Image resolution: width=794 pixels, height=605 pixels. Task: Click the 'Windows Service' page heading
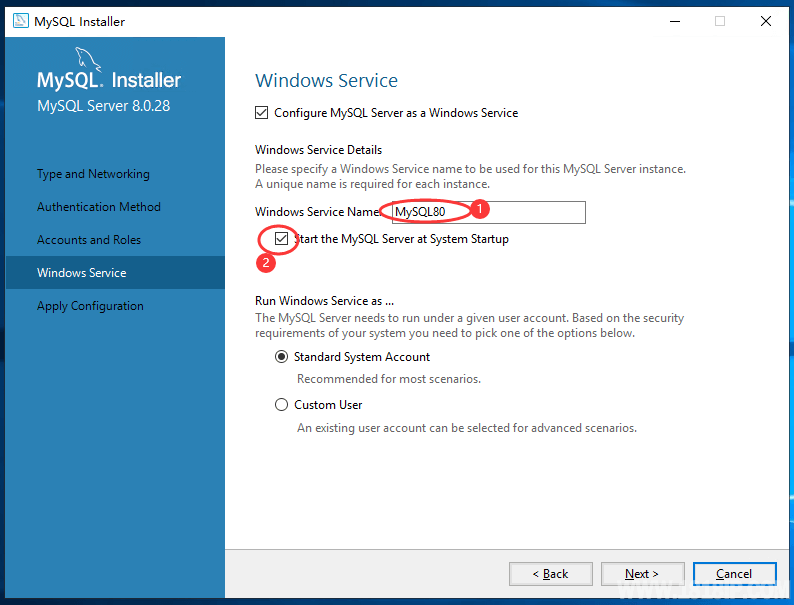[327, 80]
